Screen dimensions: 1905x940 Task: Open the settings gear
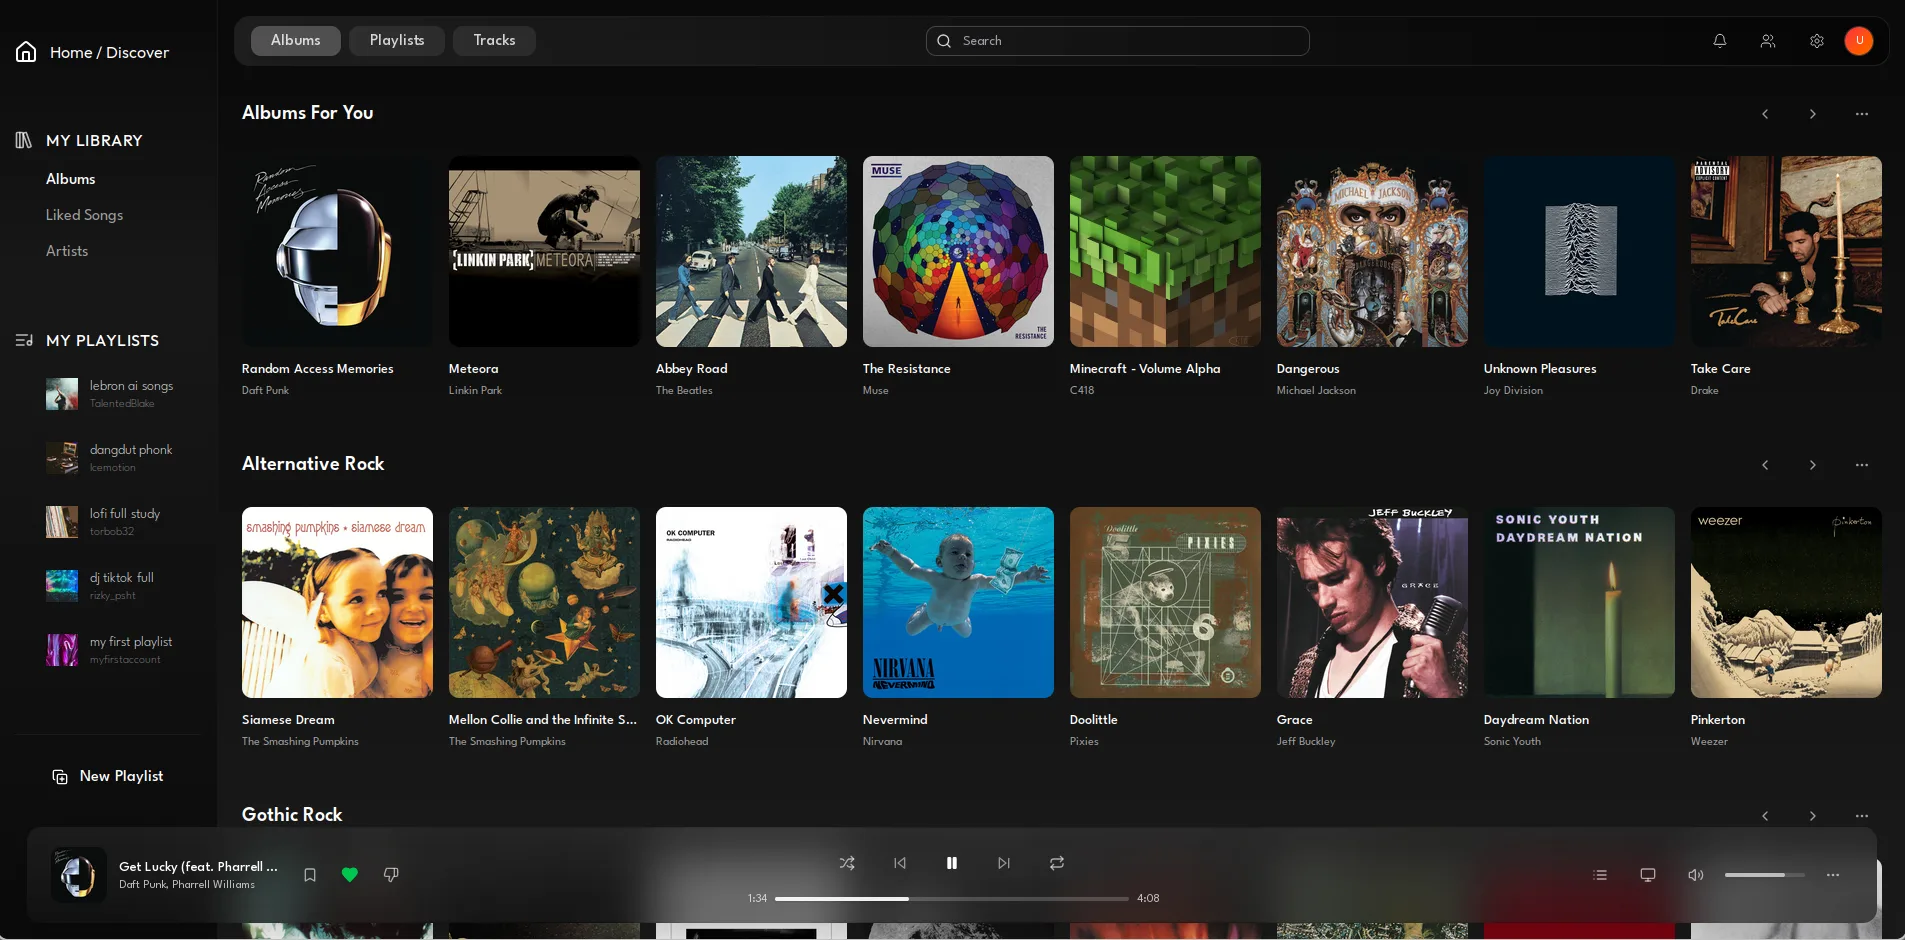1817,41
